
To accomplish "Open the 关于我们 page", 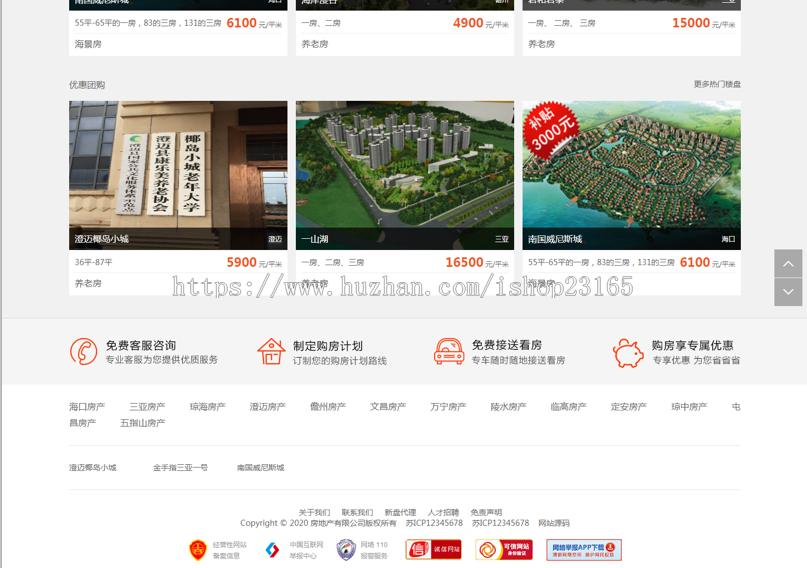I will point(314,512).
